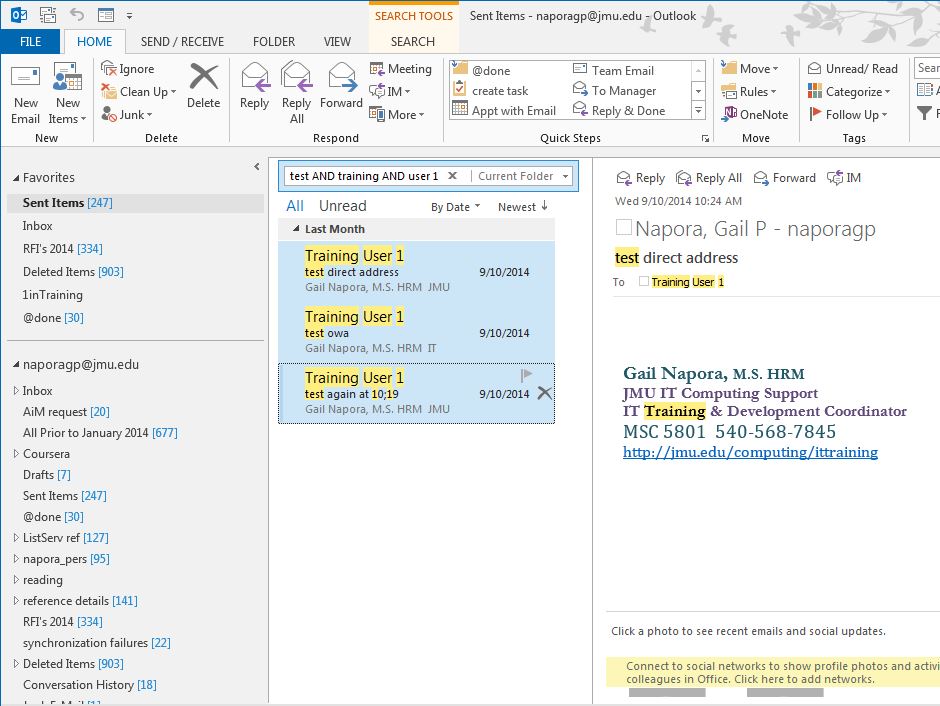940x706 pixels.
Task: Filter the list to Unread messages
Action: (342, 206)
